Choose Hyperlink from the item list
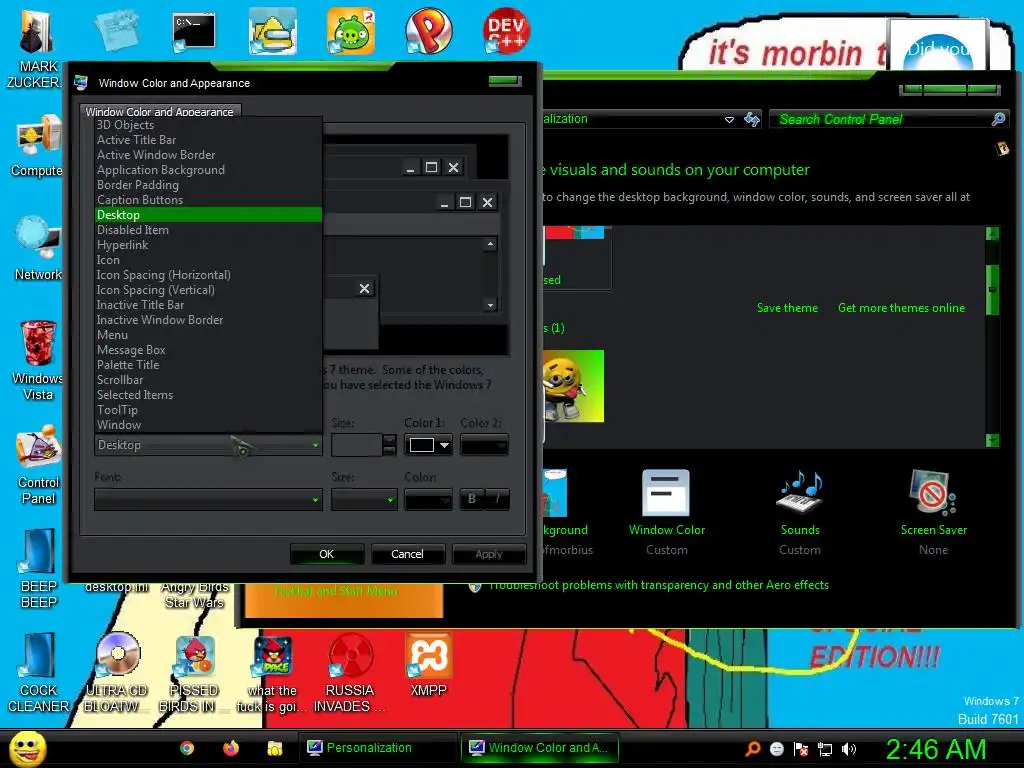Screen dimensions: 1024x768 [208, 245]
